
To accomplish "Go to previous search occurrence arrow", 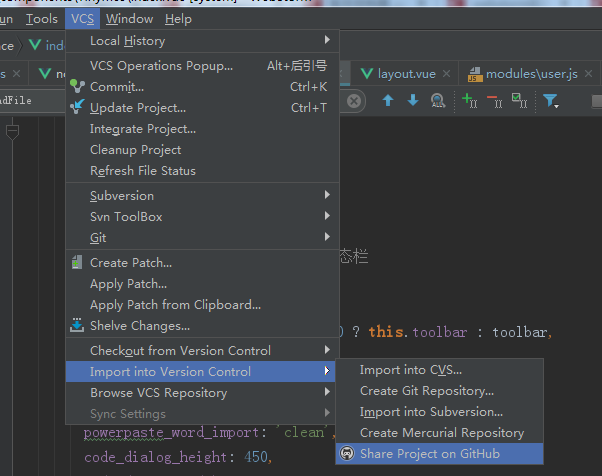I will [x=388, y=100].
